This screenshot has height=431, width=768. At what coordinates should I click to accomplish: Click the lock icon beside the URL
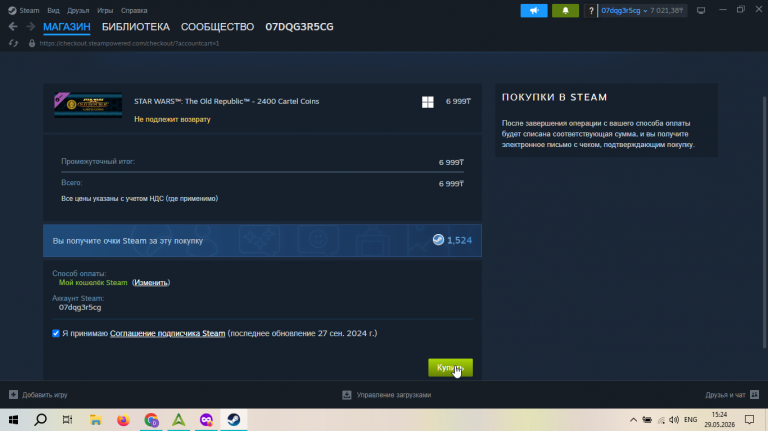32,43
